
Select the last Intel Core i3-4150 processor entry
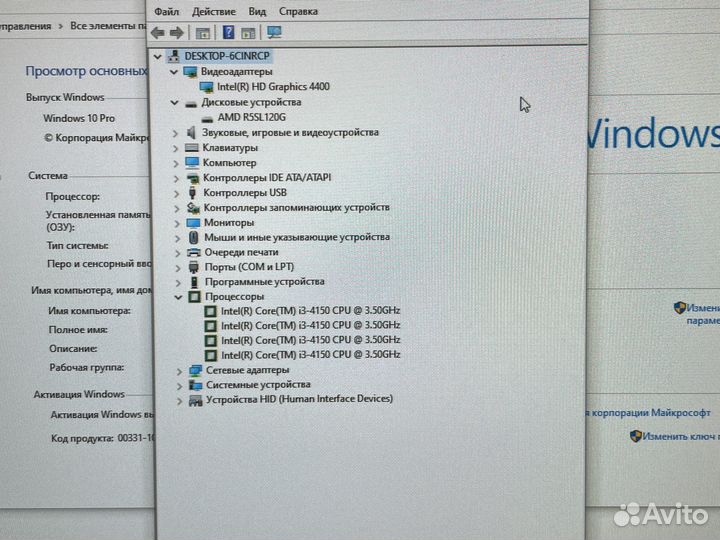click(311, 354)
